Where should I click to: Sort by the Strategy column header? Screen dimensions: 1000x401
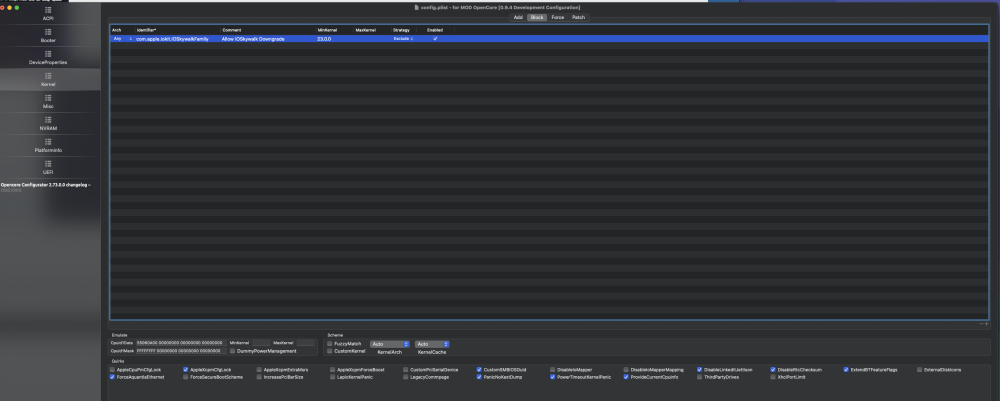point(403,30)
